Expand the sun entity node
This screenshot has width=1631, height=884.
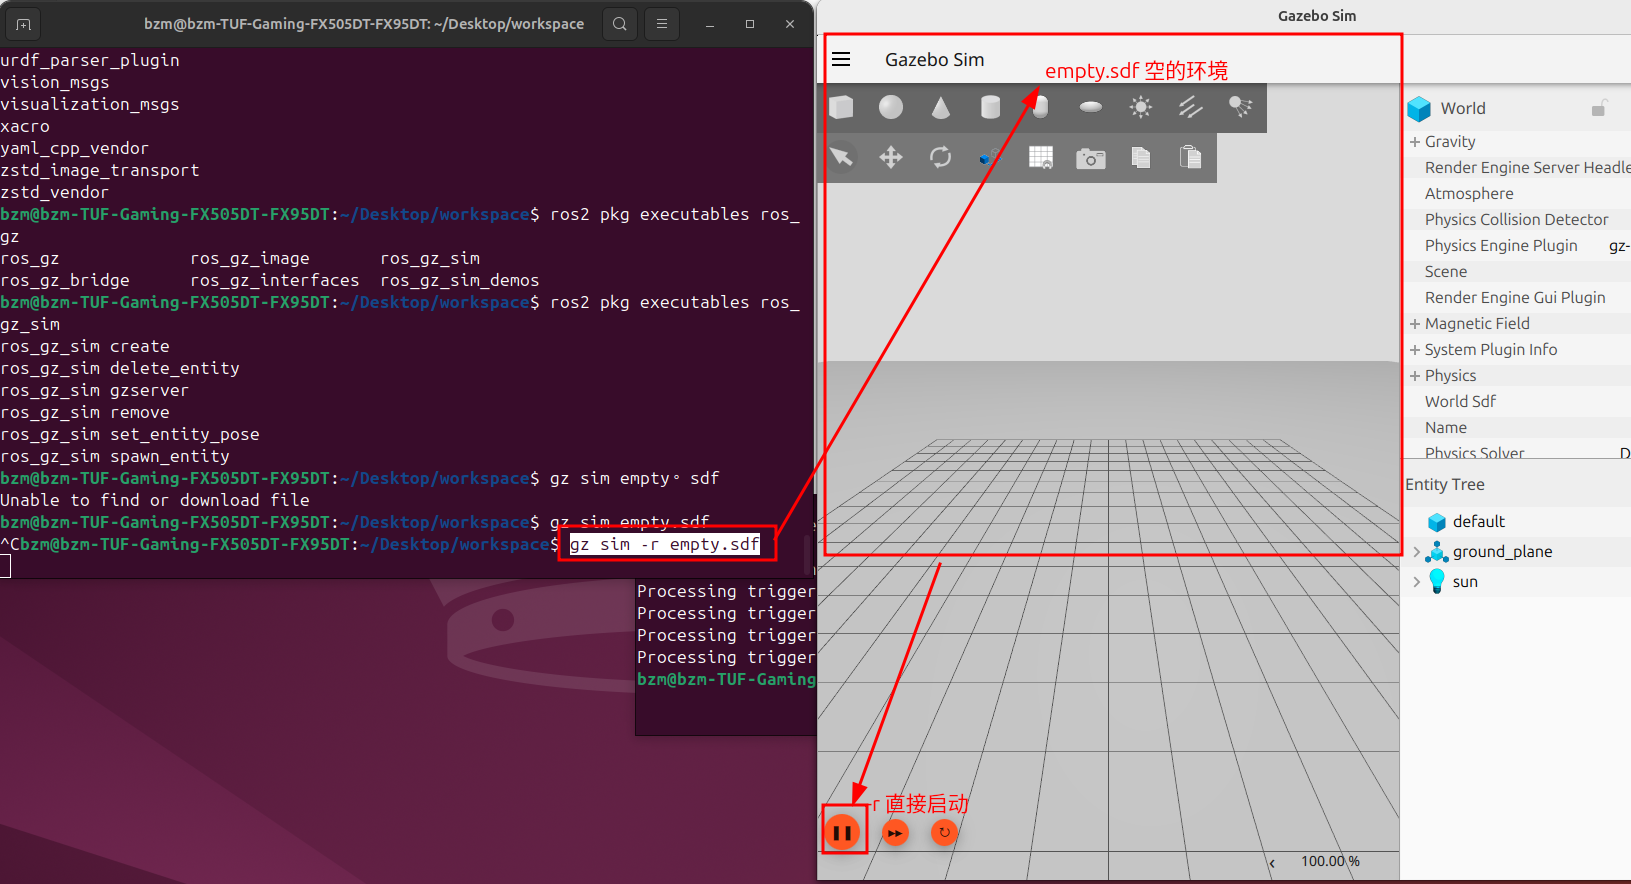pos(1416,582)
